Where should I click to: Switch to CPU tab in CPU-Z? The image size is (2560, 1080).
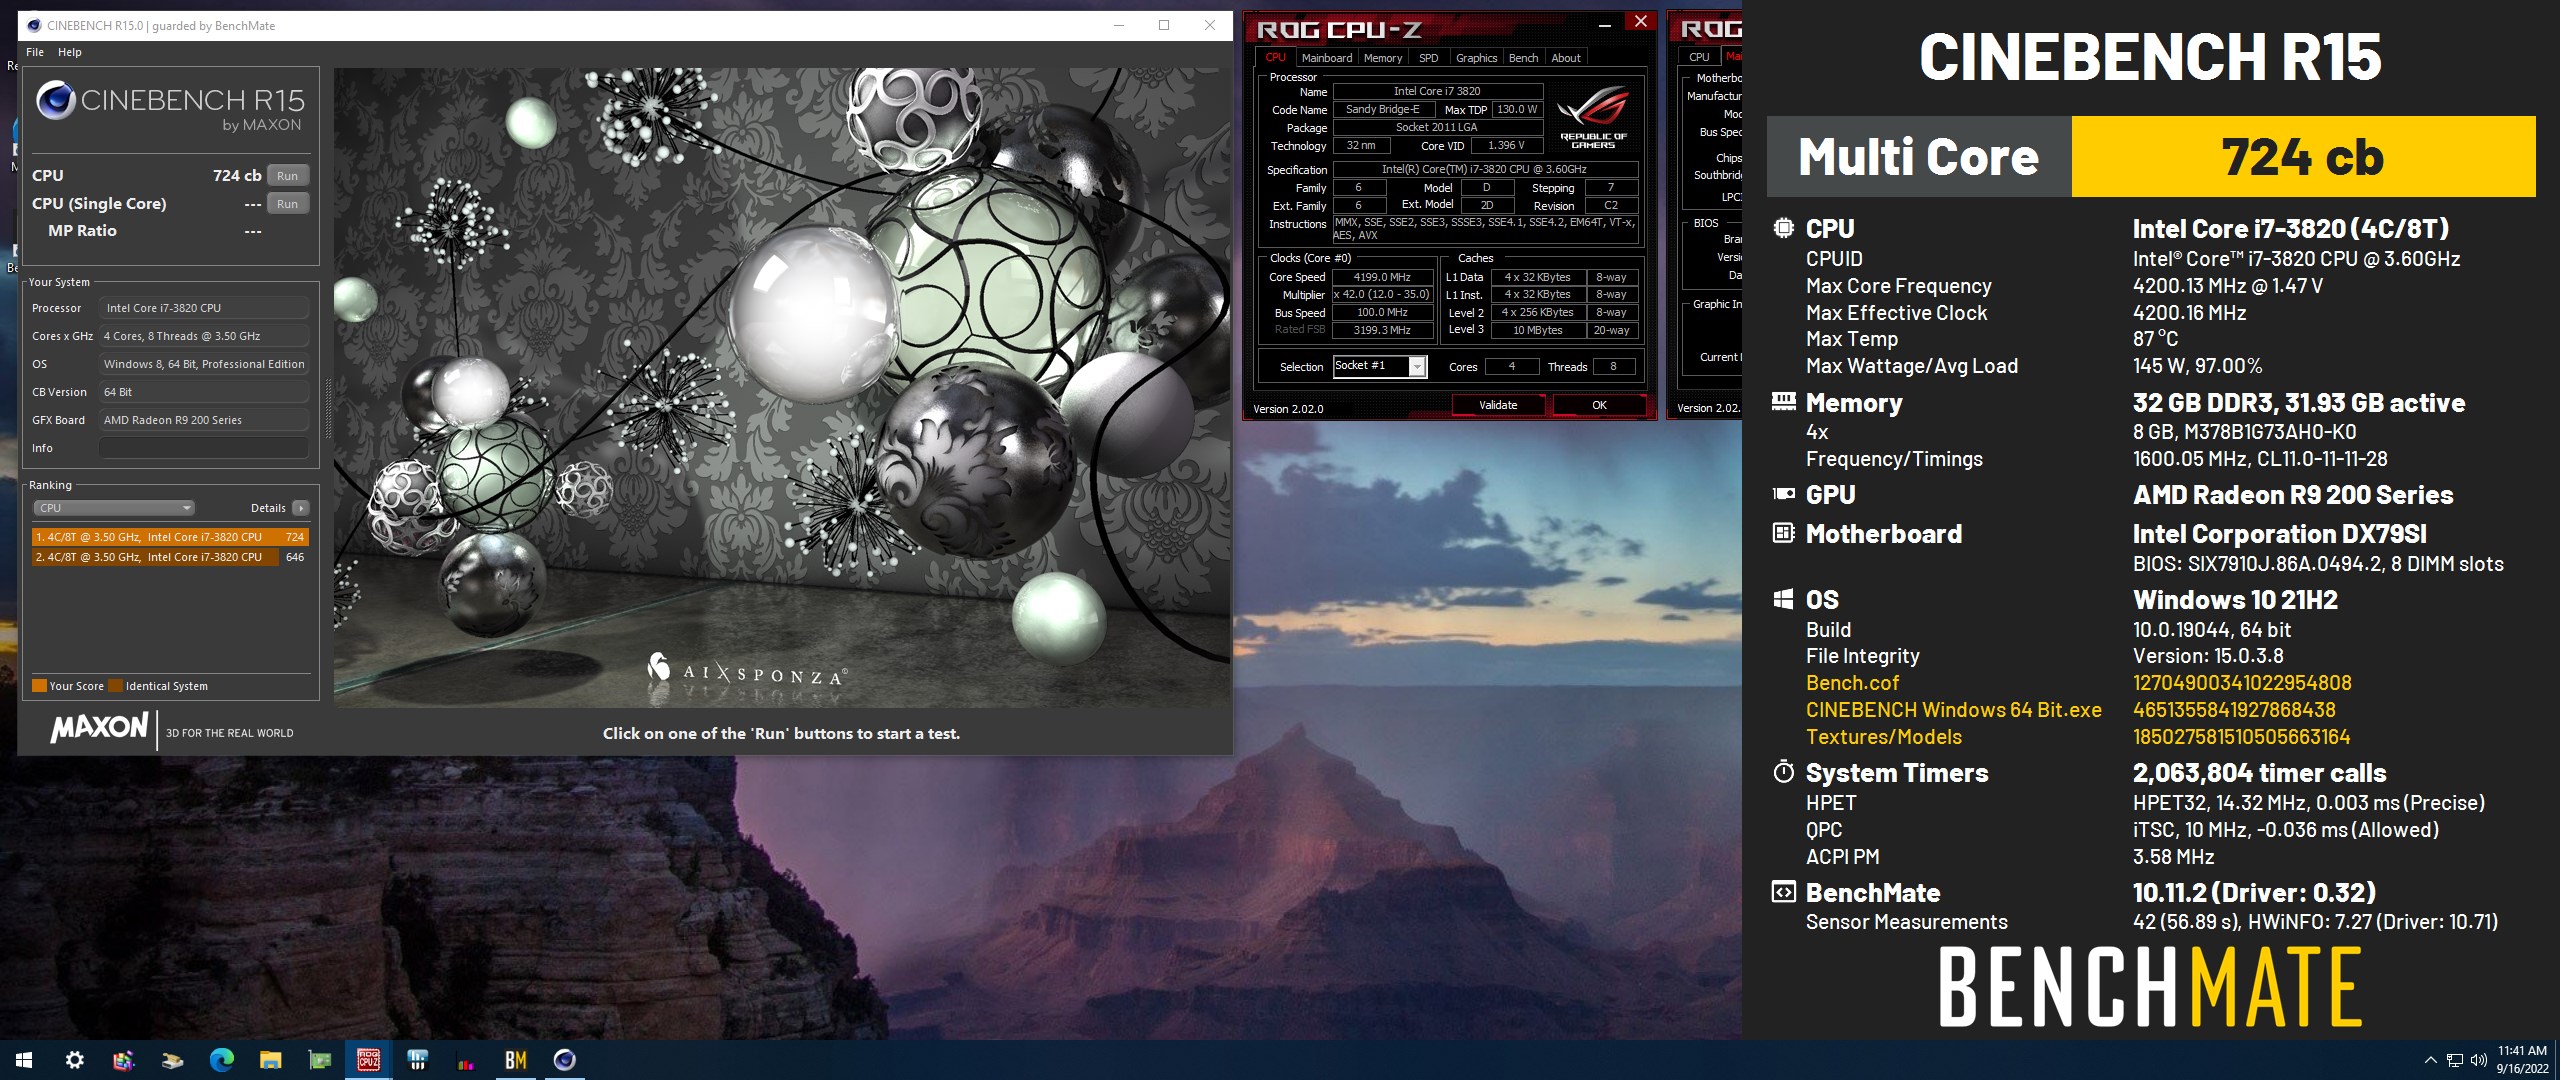[1276, 58]
